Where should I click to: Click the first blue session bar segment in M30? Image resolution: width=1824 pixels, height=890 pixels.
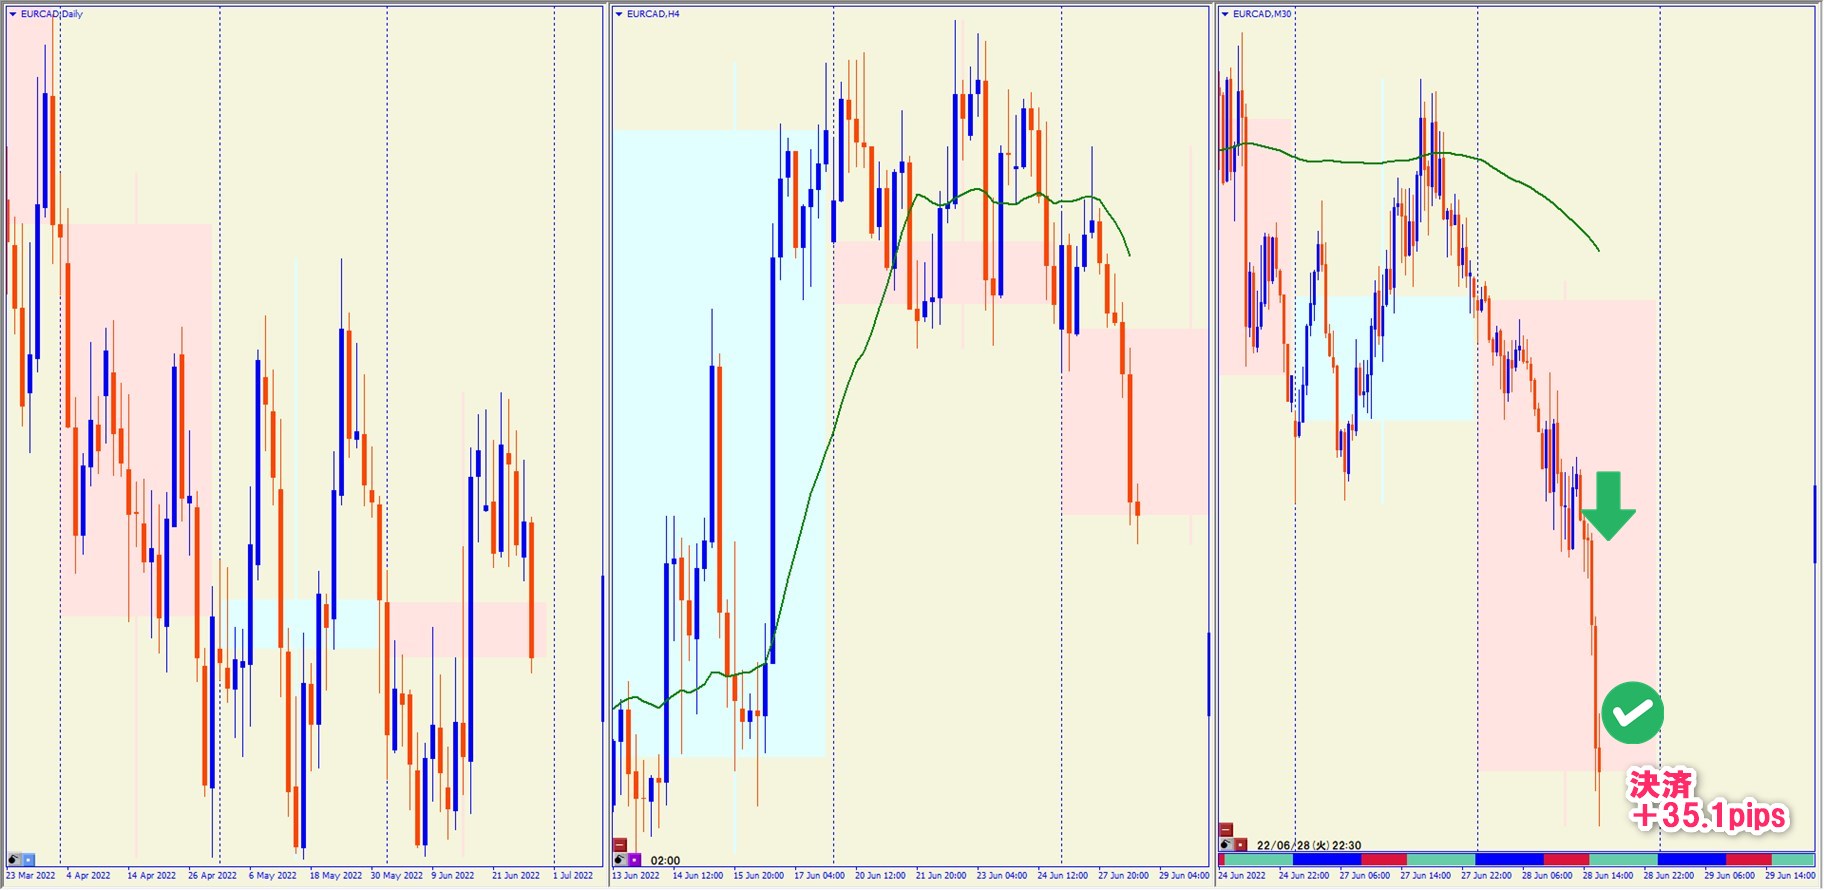1326,859
